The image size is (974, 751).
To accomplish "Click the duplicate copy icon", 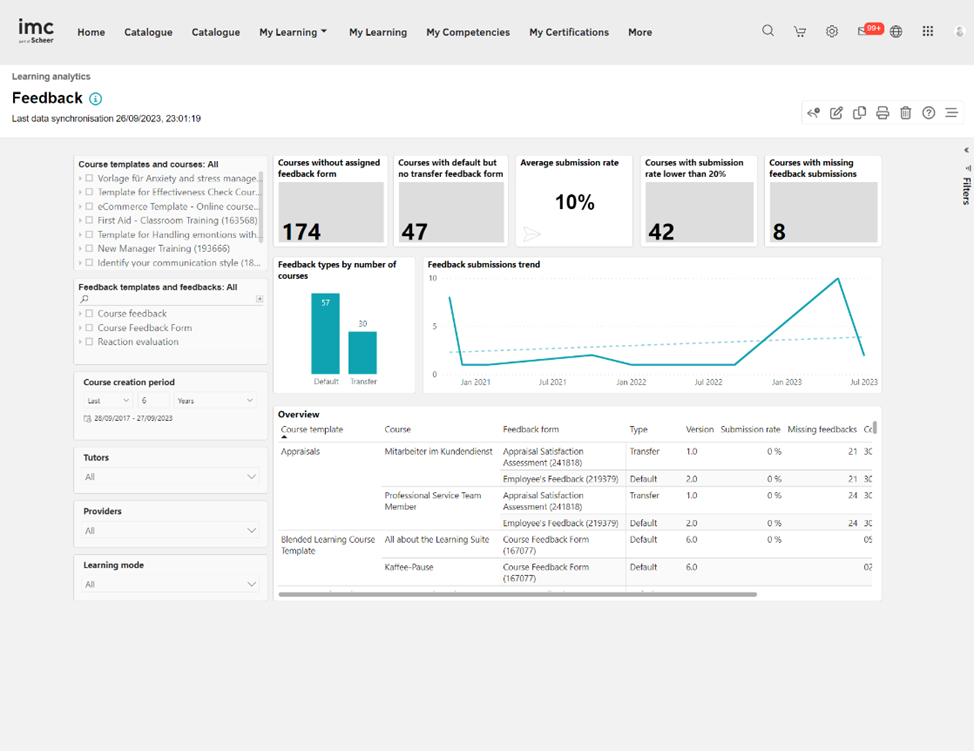I will pyautogui.click(x=859, y=113).
